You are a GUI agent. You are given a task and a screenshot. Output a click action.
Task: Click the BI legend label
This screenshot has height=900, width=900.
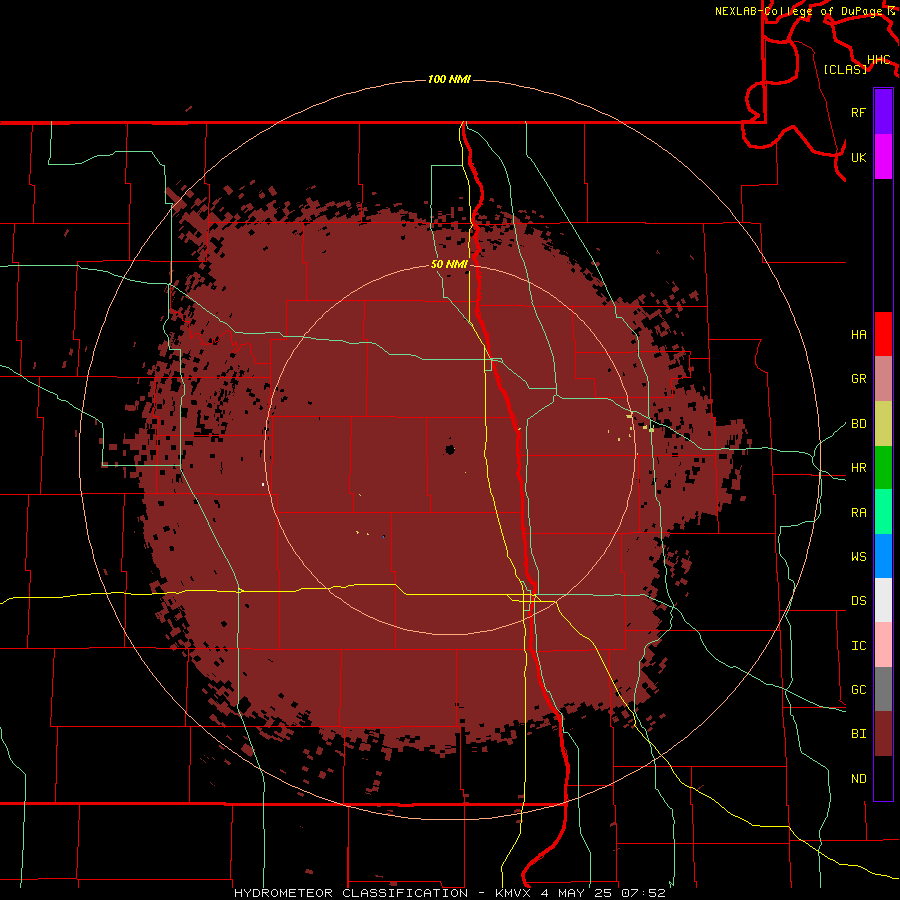coord(858,734)
